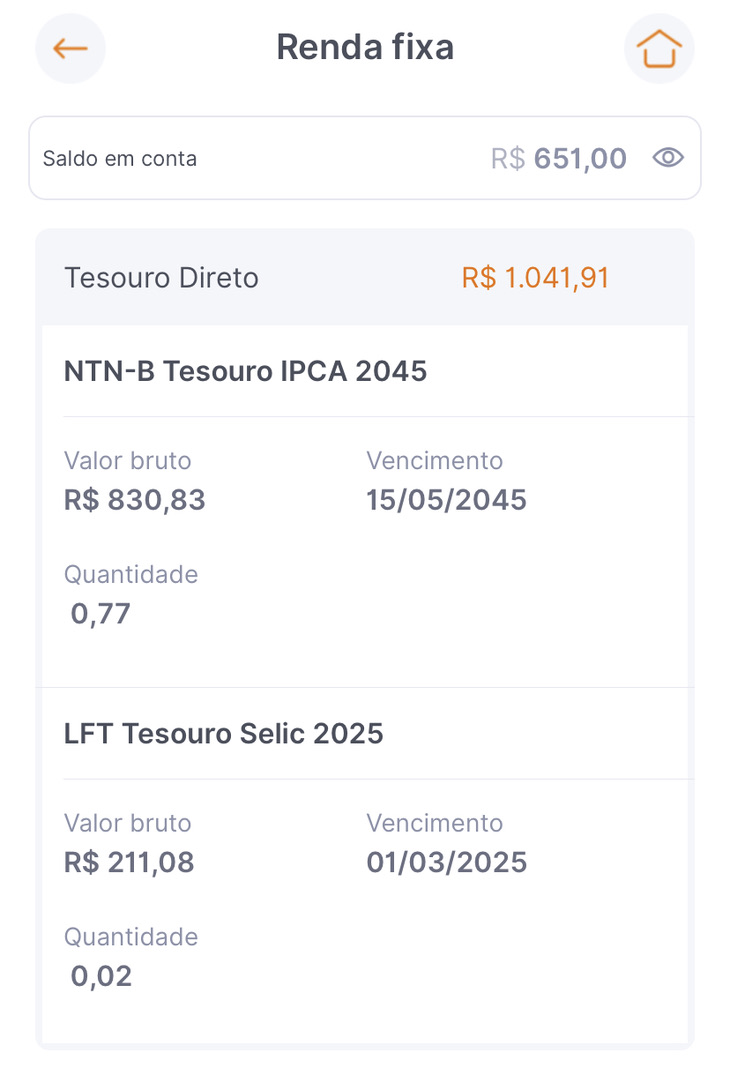Tap the Valor bruto label under Selic 2025
The image size is (730, 1075).
pos(127,823)
